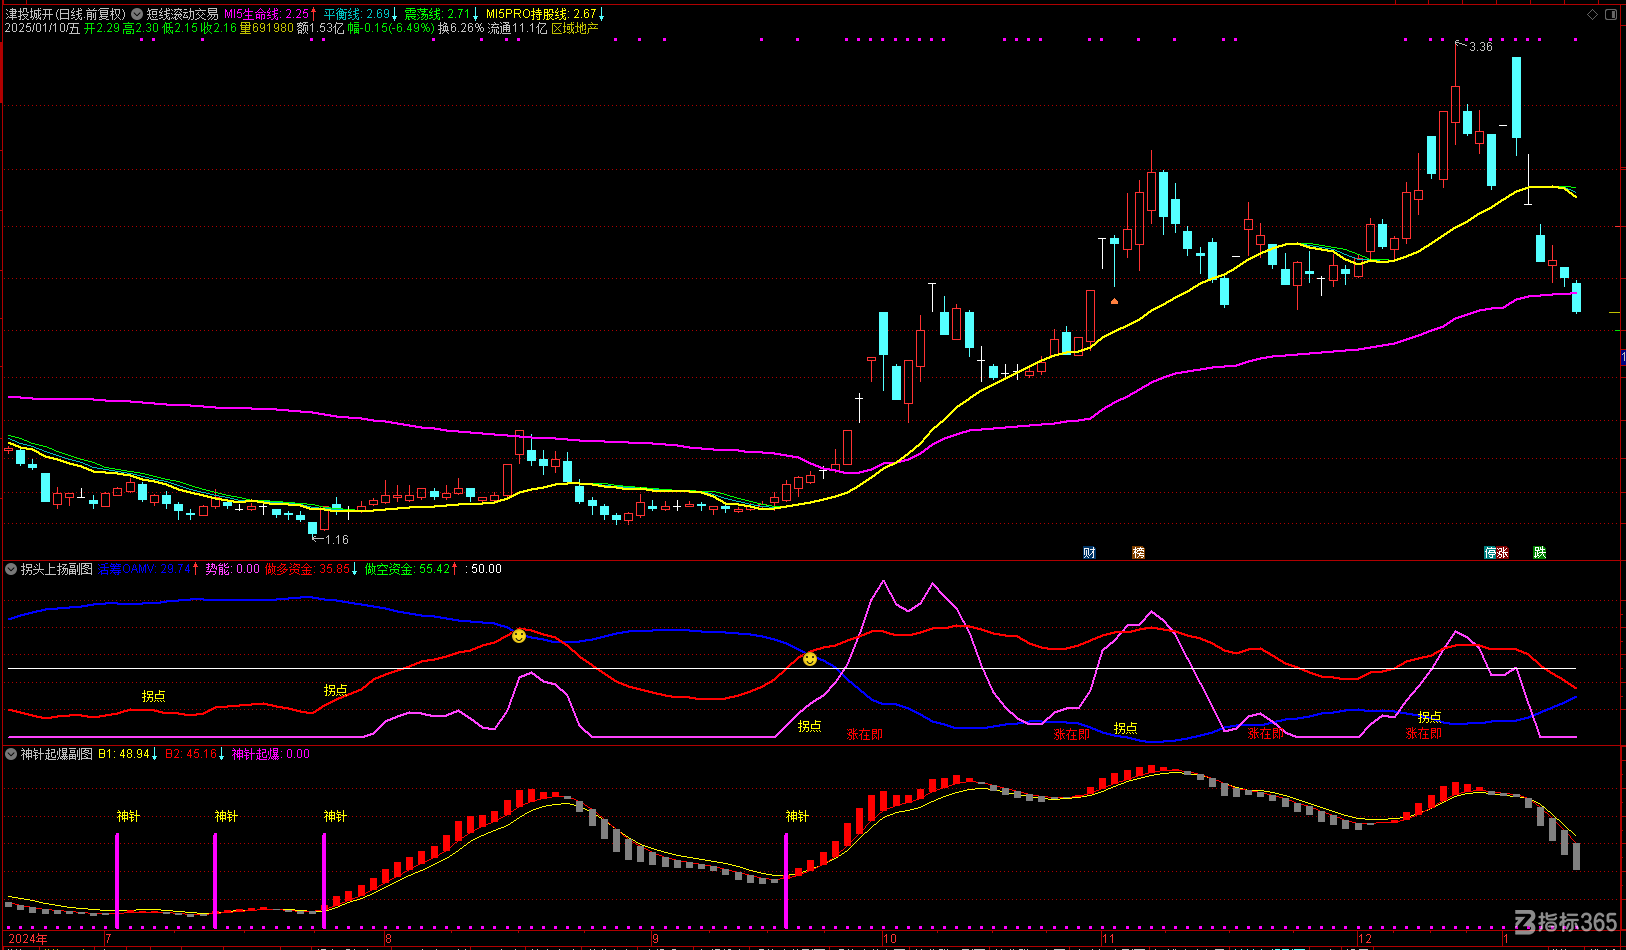Click the second smiley face crossover marker
1626x950 pixels.
(x=810, y=659)
